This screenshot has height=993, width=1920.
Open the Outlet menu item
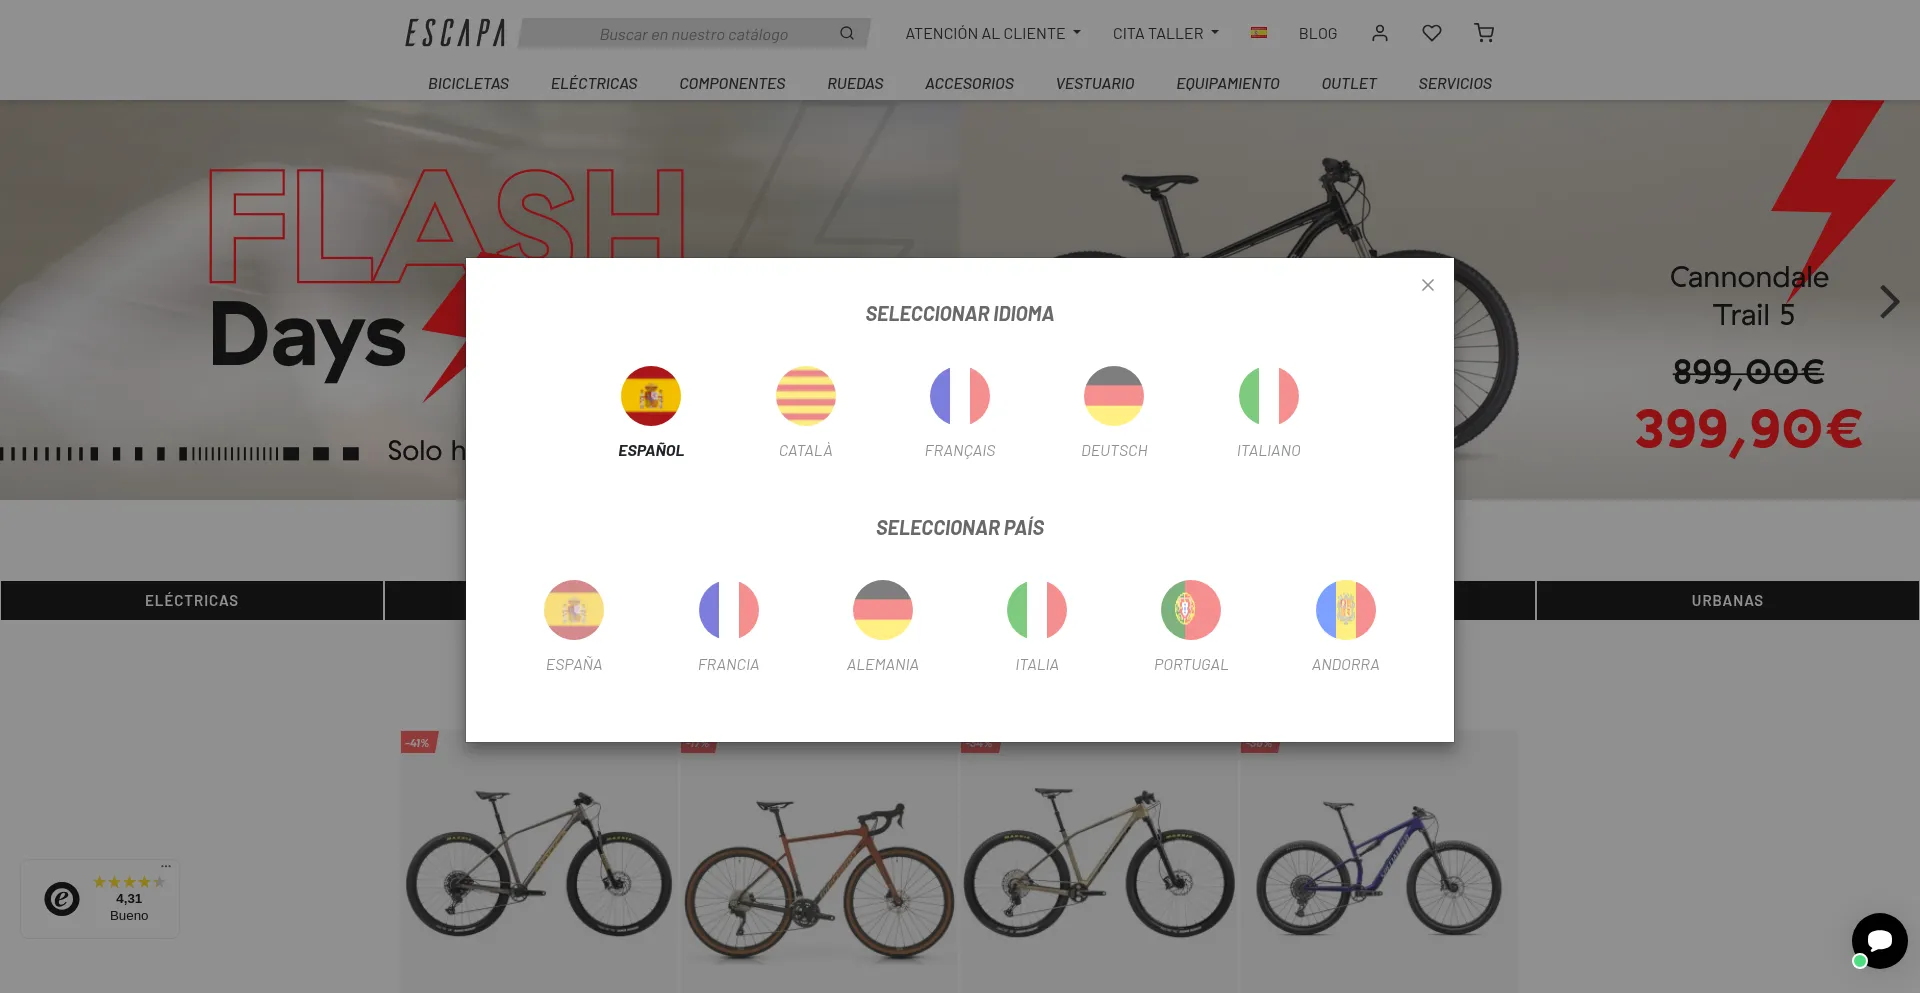(1349, 84)
